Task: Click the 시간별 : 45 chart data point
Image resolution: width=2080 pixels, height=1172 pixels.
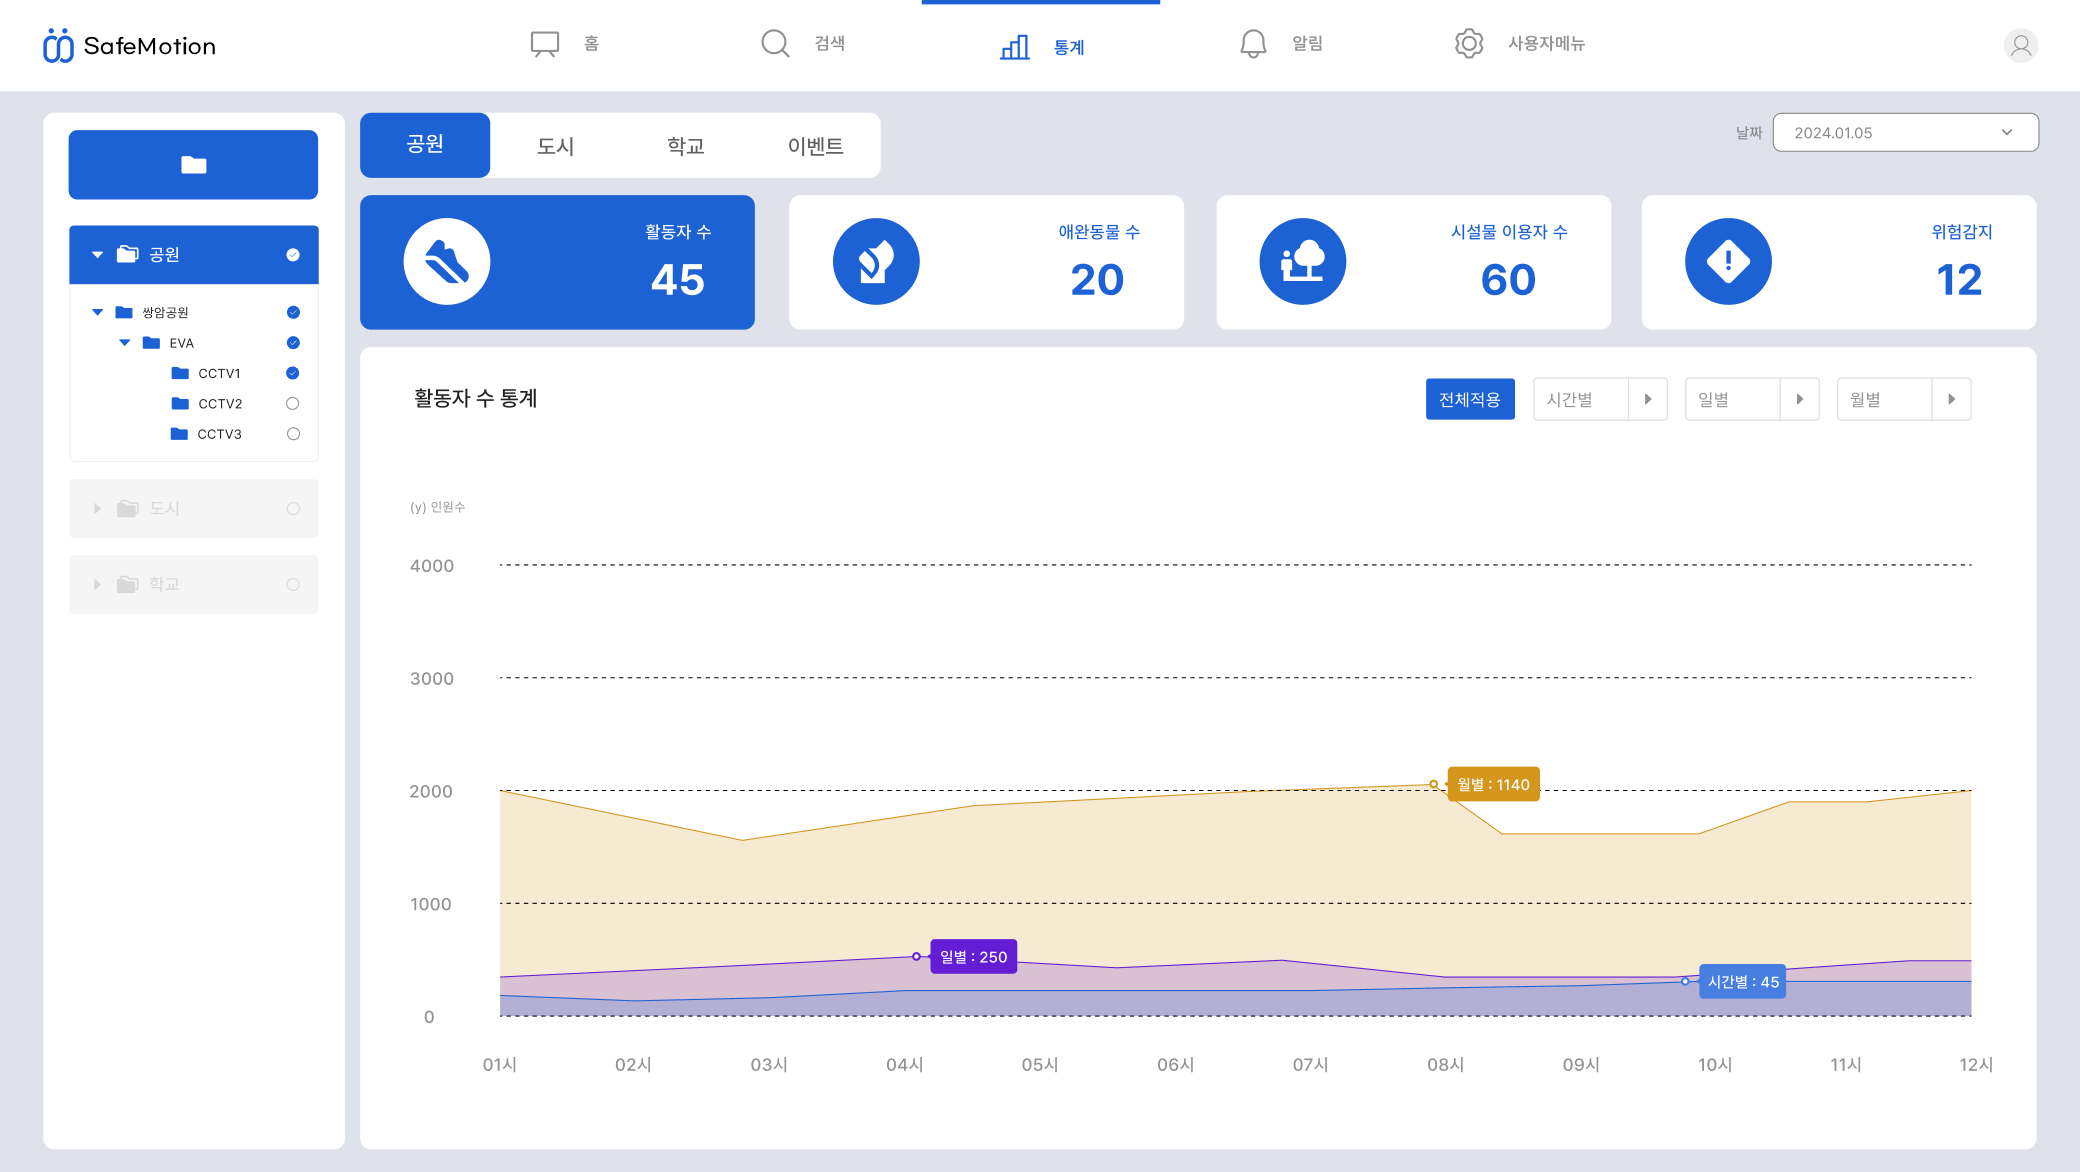Action: click(x=1685, y=981)
